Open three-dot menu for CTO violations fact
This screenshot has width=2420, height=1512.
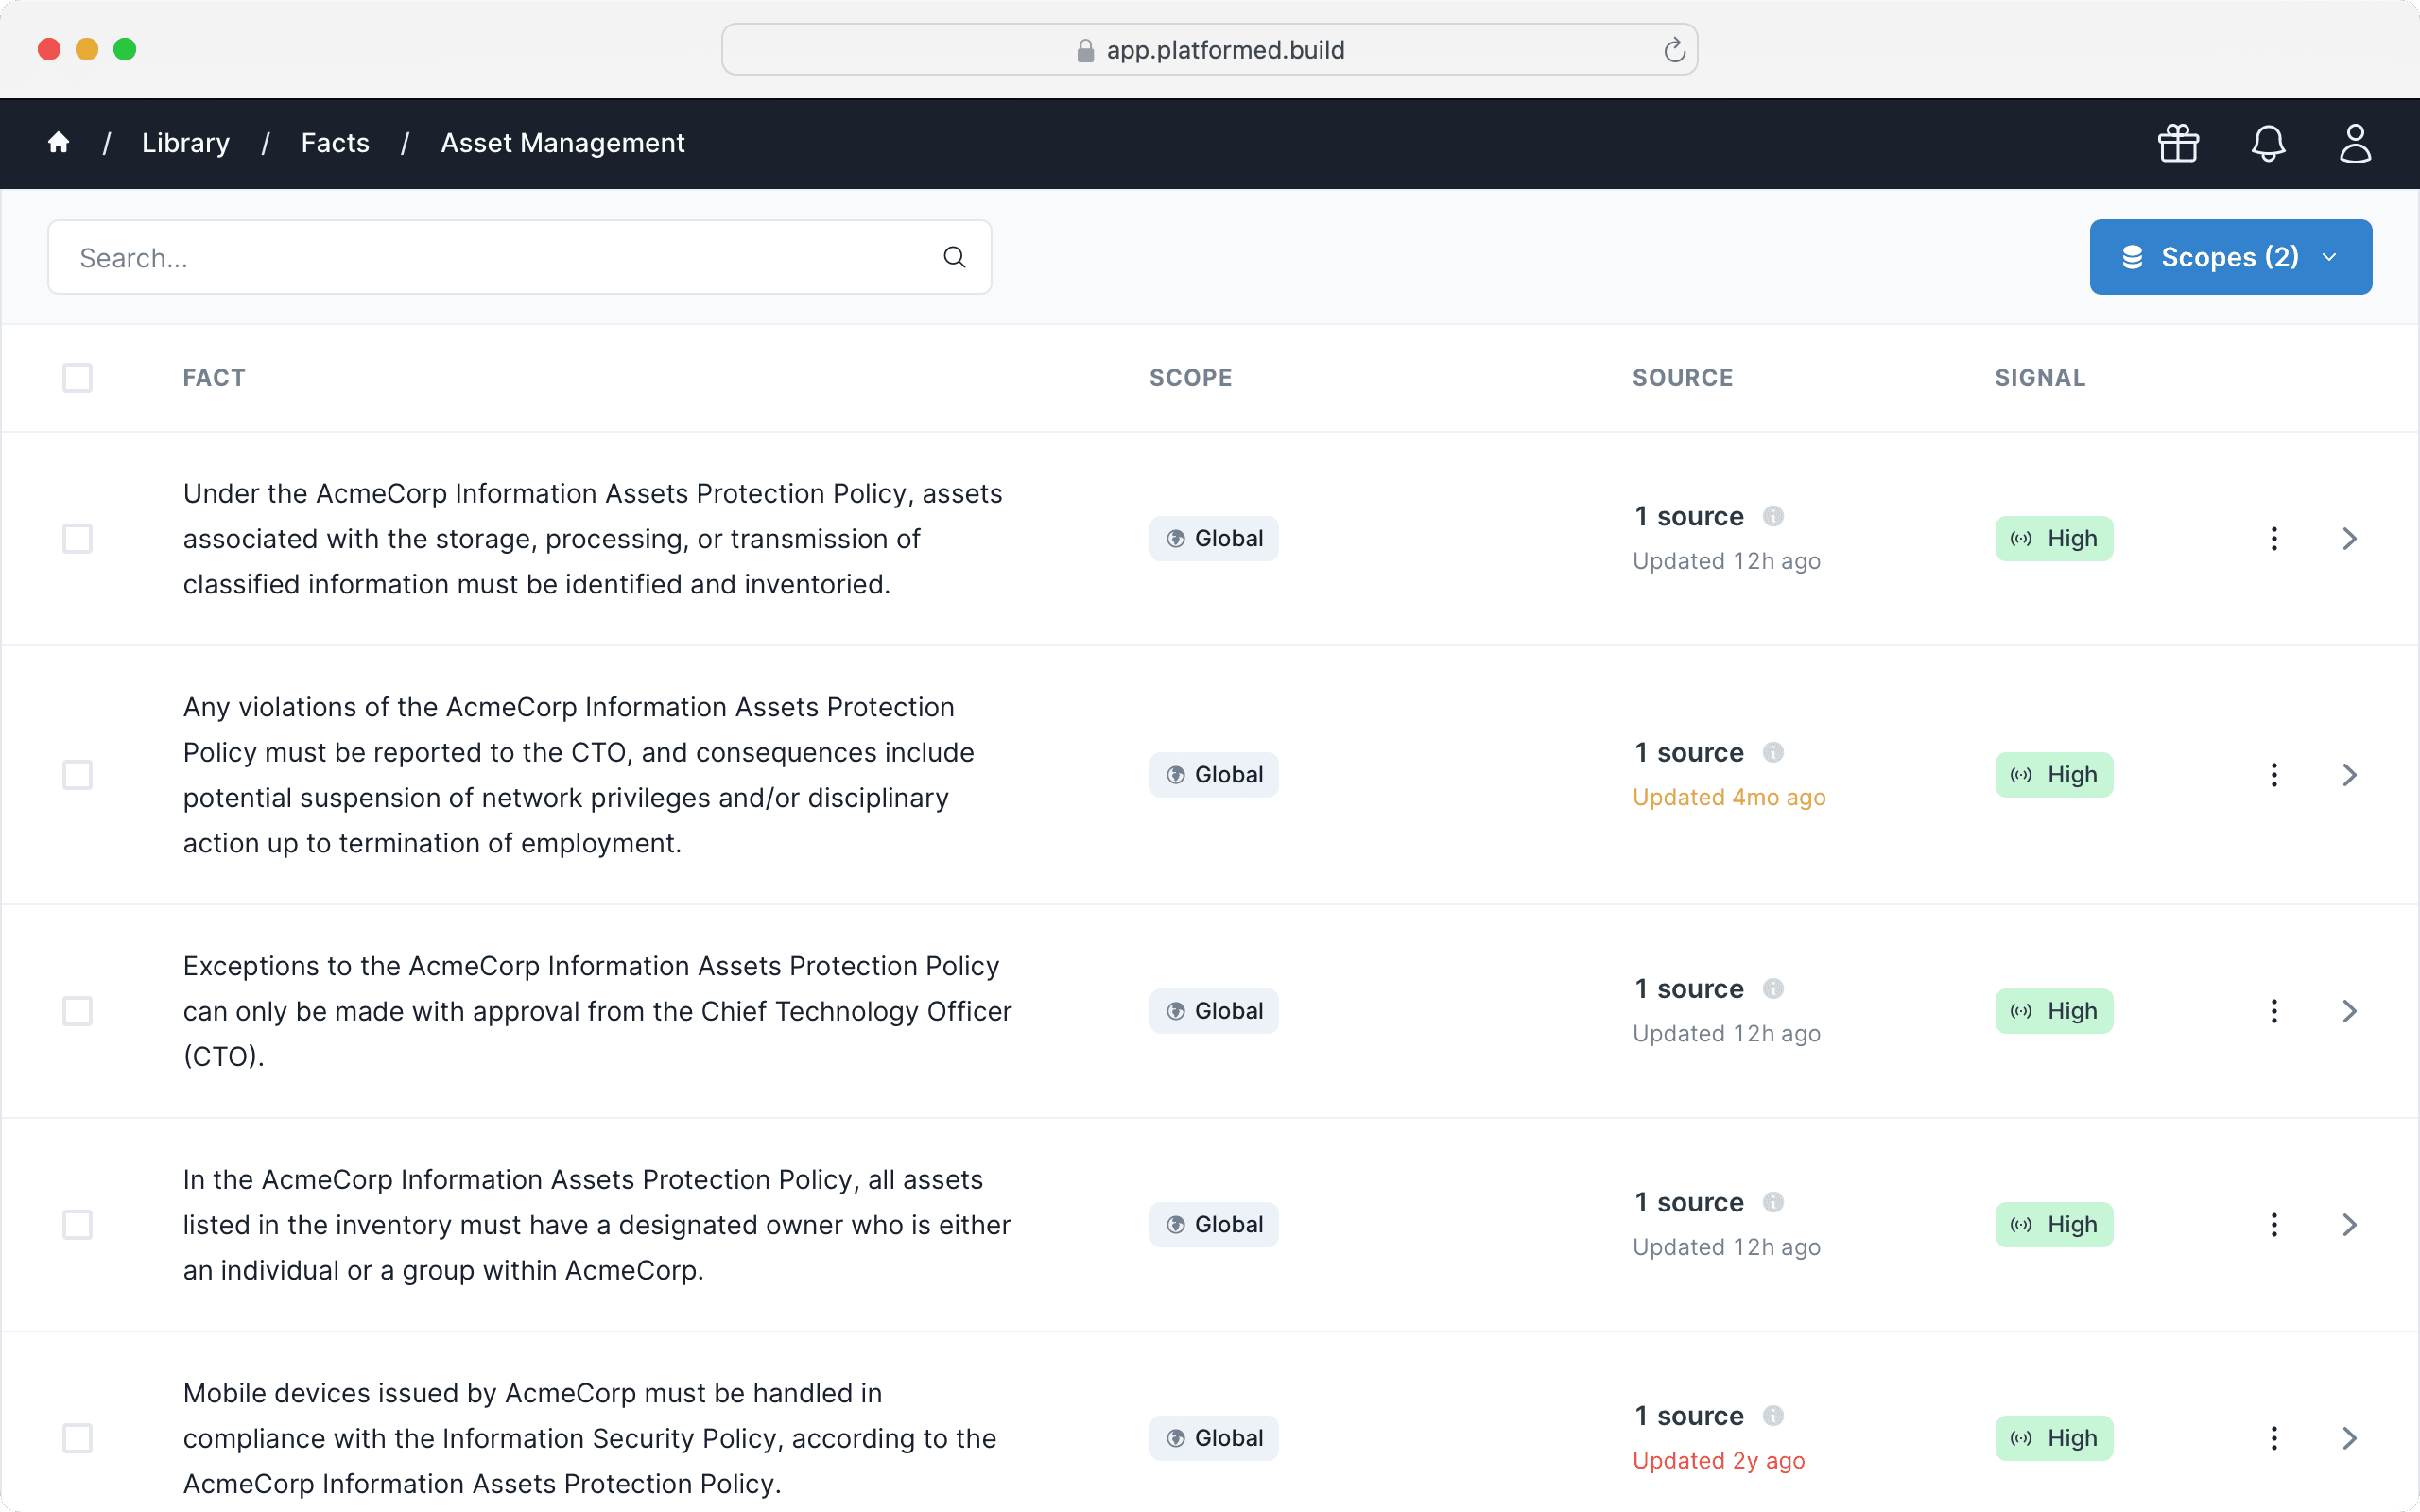point(2274,775)
